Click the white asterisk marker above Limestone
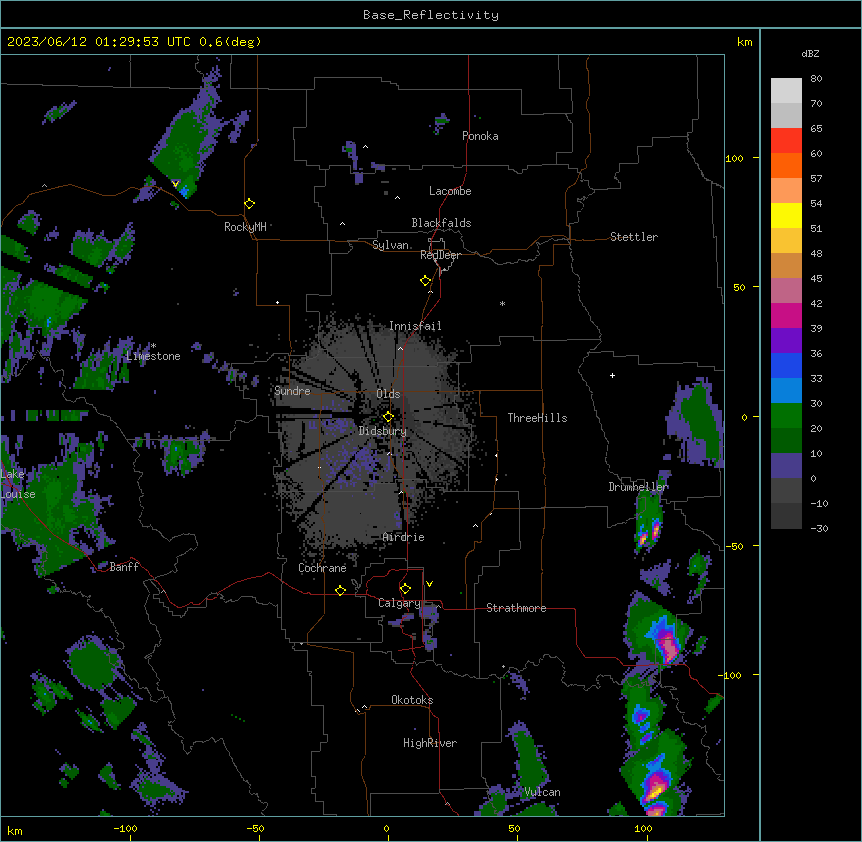This screenshot has width=862, height=842. (154, 346)
